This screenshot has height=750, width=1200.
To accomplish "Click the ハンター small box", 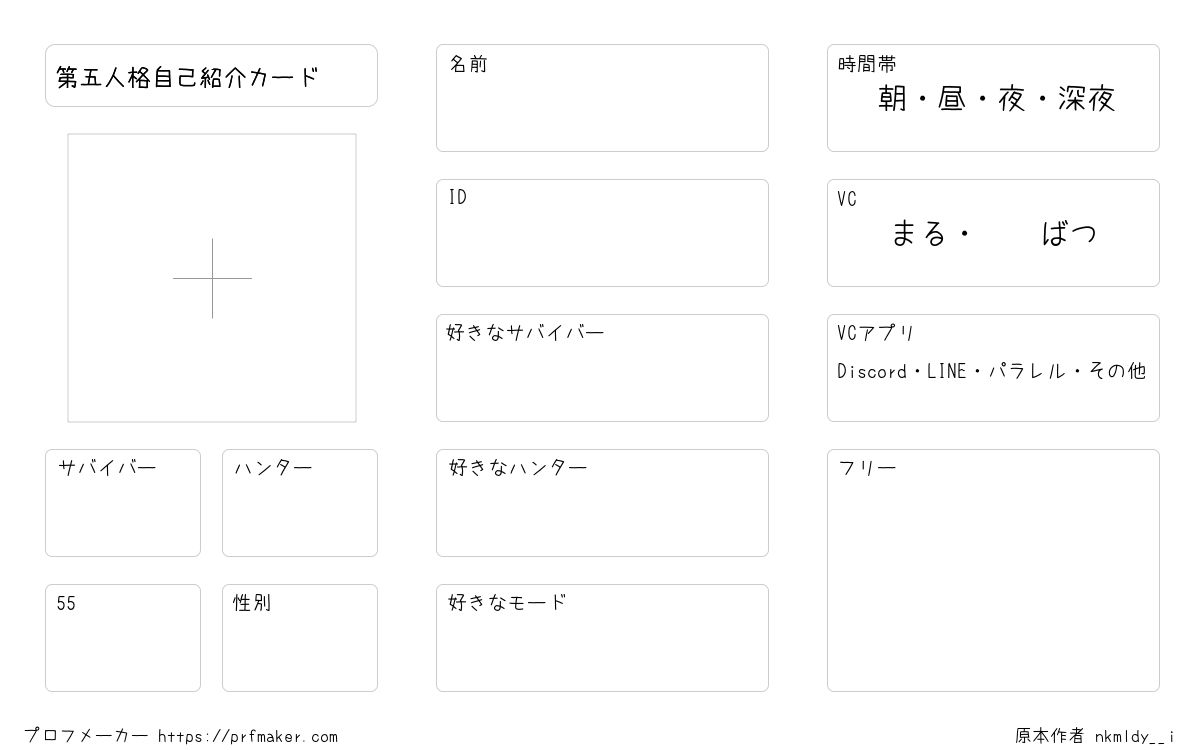I will point(300,503).
